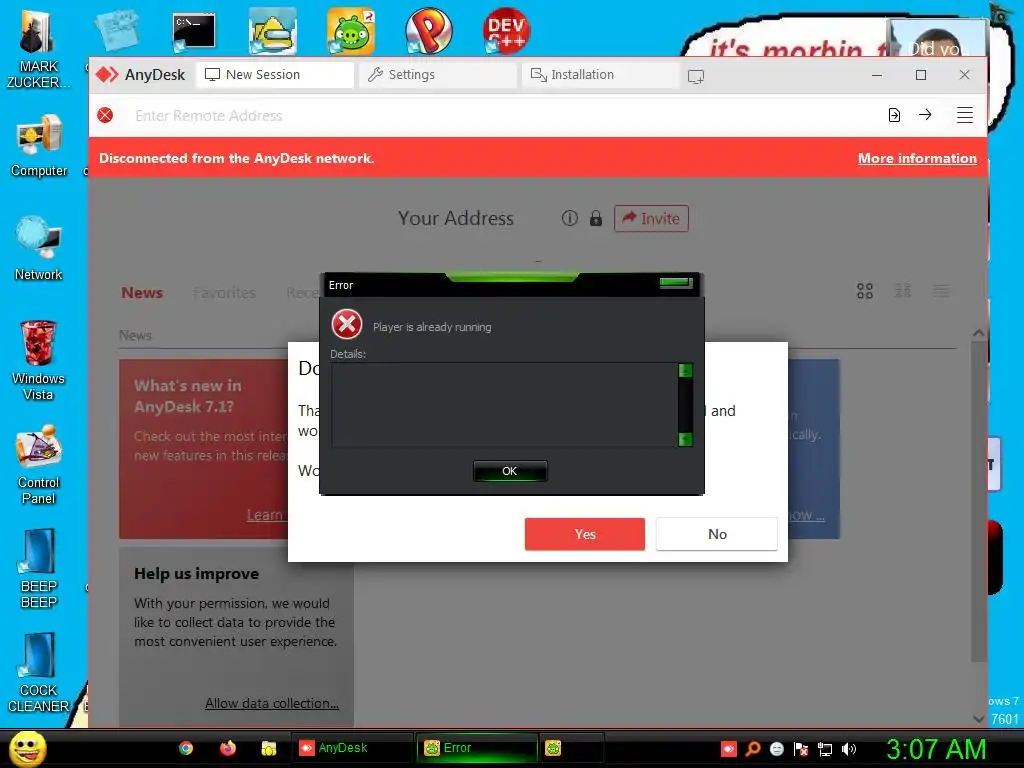The height and width of the screenshot is (768, 1024).
Task: Open the COCK CLEANER desktop icon
Action: tap(39, 673)
